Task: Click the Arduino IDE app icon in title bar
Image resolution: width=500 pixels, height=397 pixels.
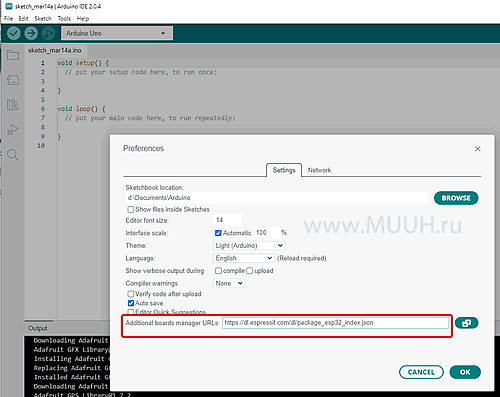Action: [9, 6]
